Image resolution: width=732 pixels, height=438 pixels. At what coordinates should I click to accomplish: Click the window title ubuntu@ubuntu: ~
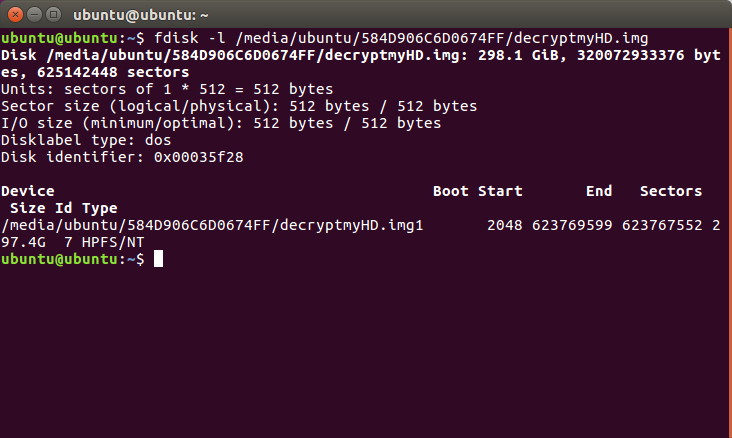tap(141, 15)
